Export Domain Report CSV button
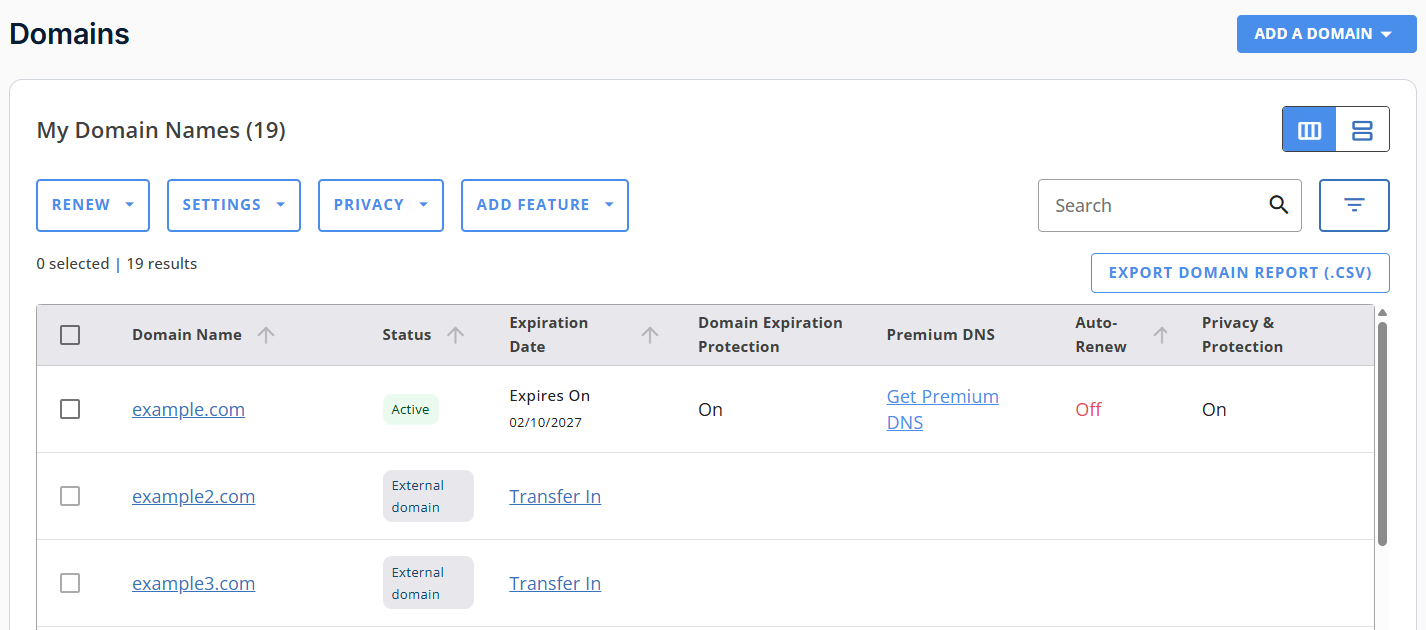This screenshot has height=630, width=1426. 1240,273
